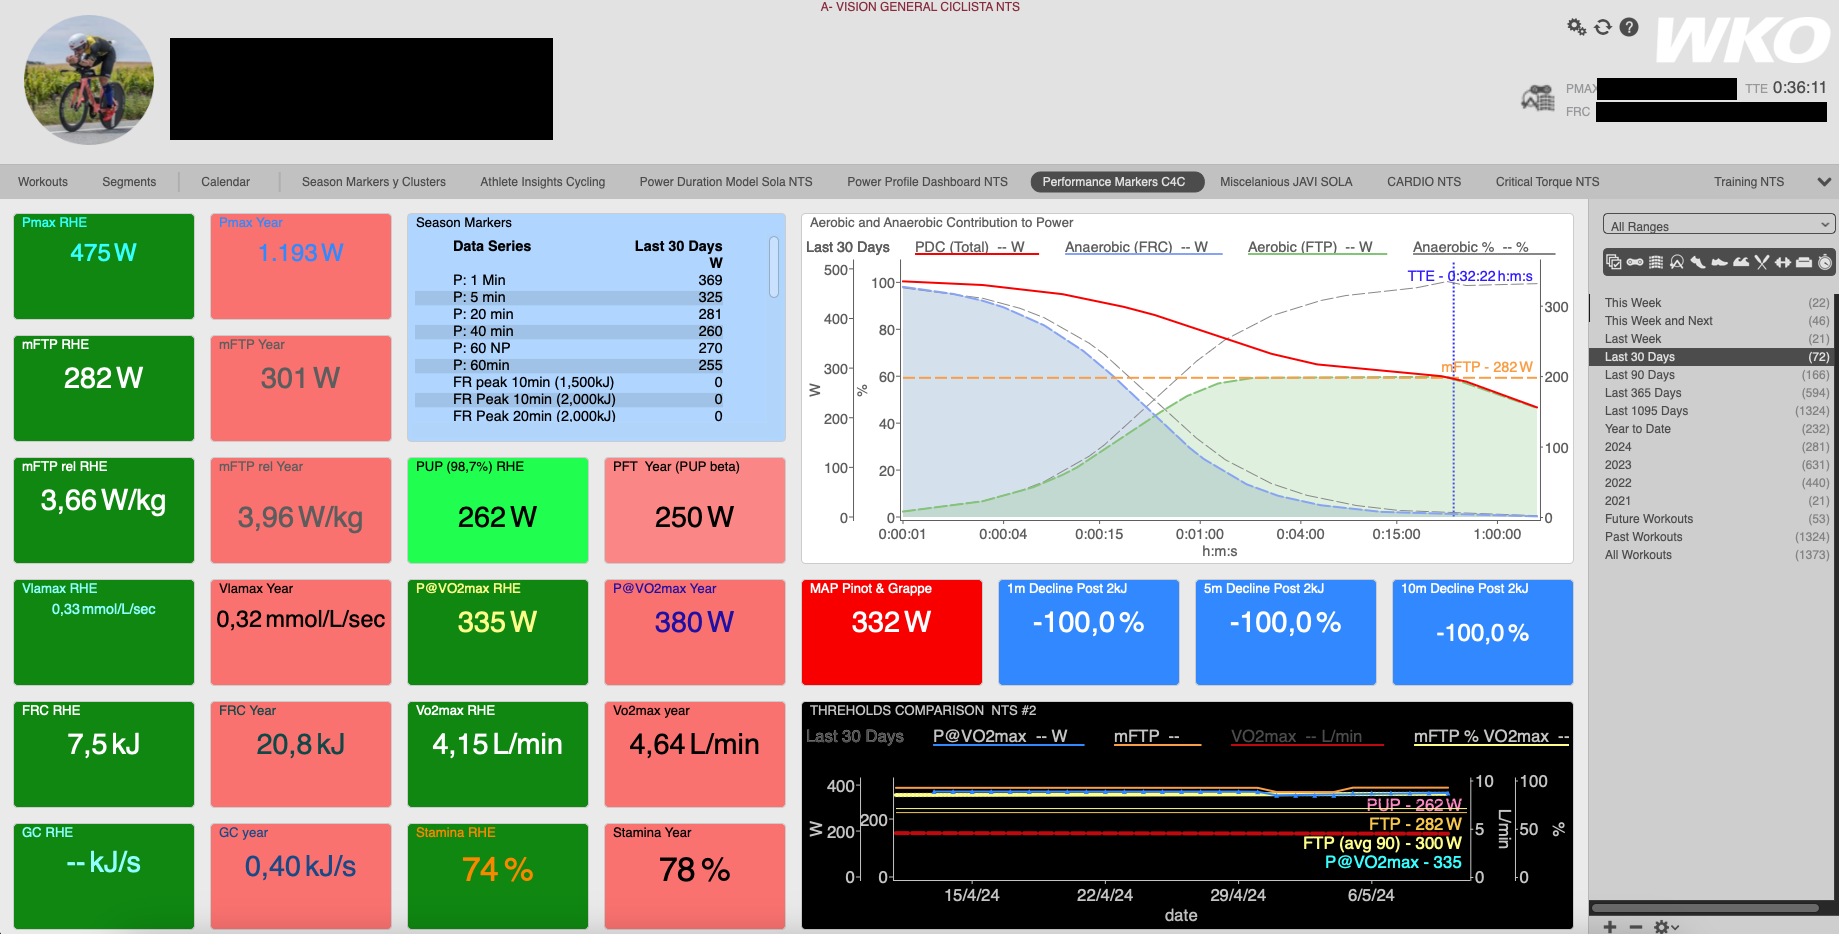Image resolution: width=1839 pixels, height=934 pixels.
Task: Filter ranges by swimming wave icon
Action: pyautogui.click(x=1741, y=262)
